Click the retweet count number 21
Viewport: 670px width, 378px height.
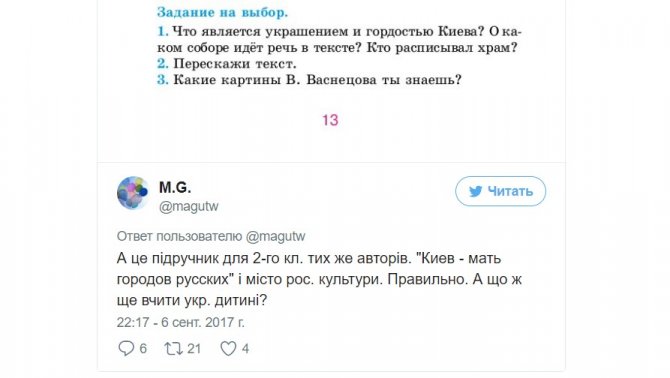pyautogui.click(x=194, y=349)
